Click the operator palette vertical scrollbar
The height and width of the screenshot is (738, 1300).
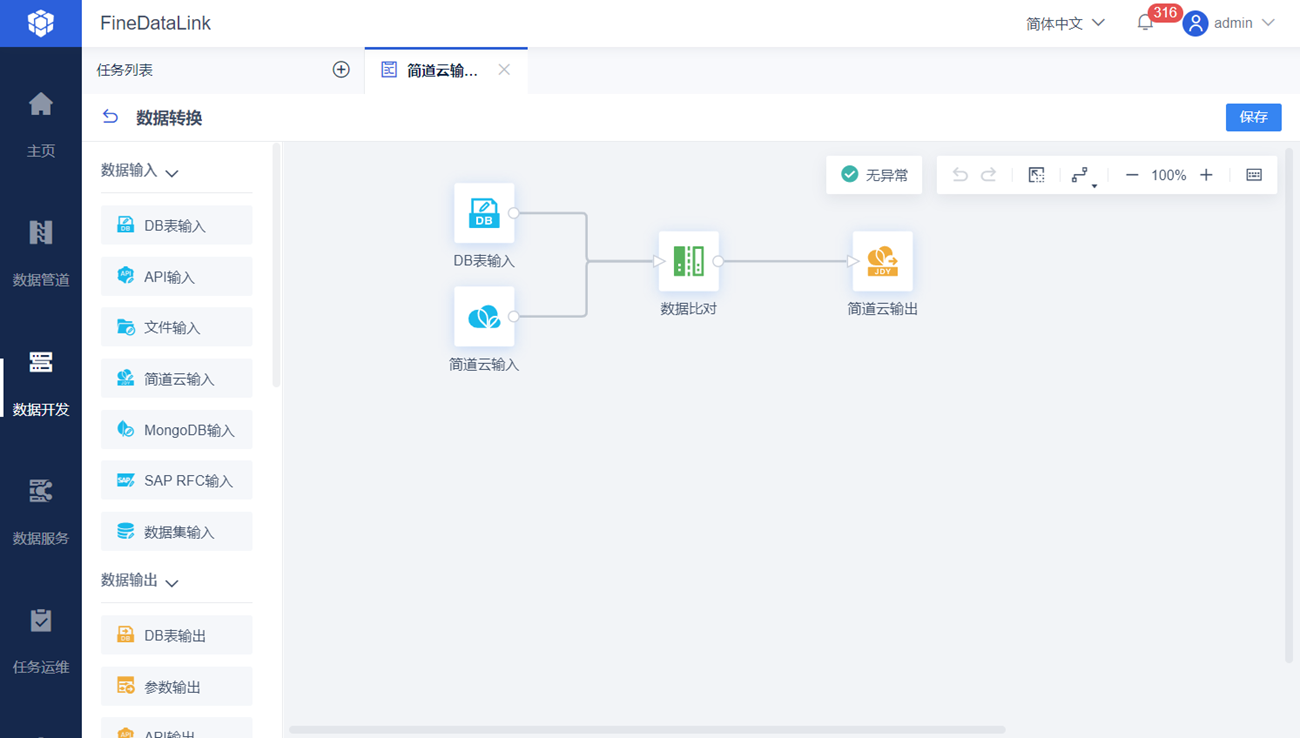point(277,265)
